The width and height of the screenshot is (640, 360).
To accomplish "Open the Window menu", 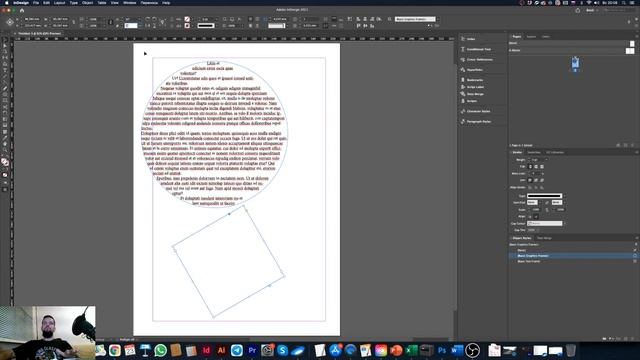I will [x=130, y=3].
